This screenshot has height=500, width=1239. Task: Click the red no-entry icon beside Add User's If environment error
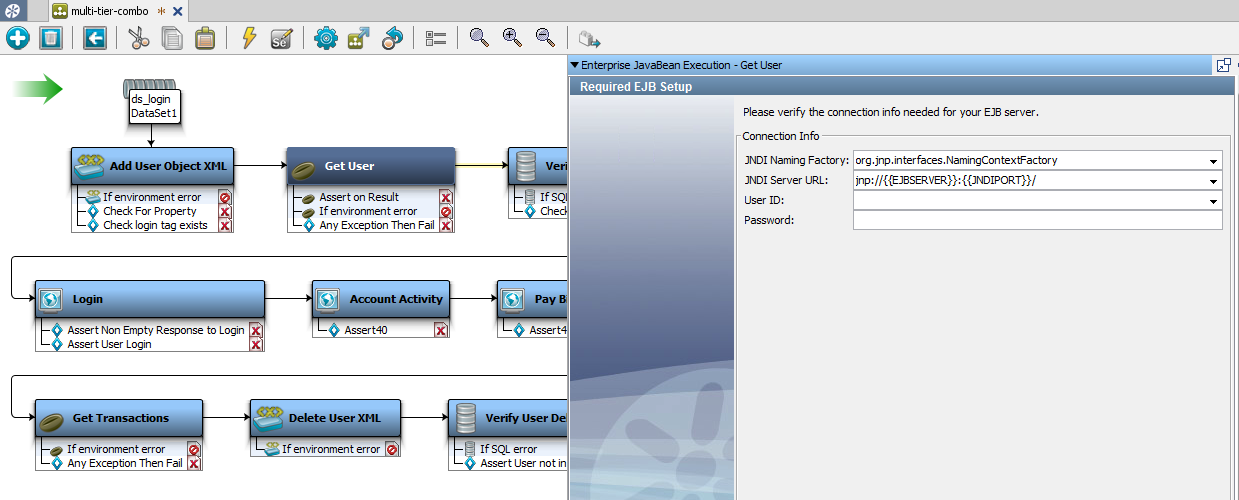(225, 197)
